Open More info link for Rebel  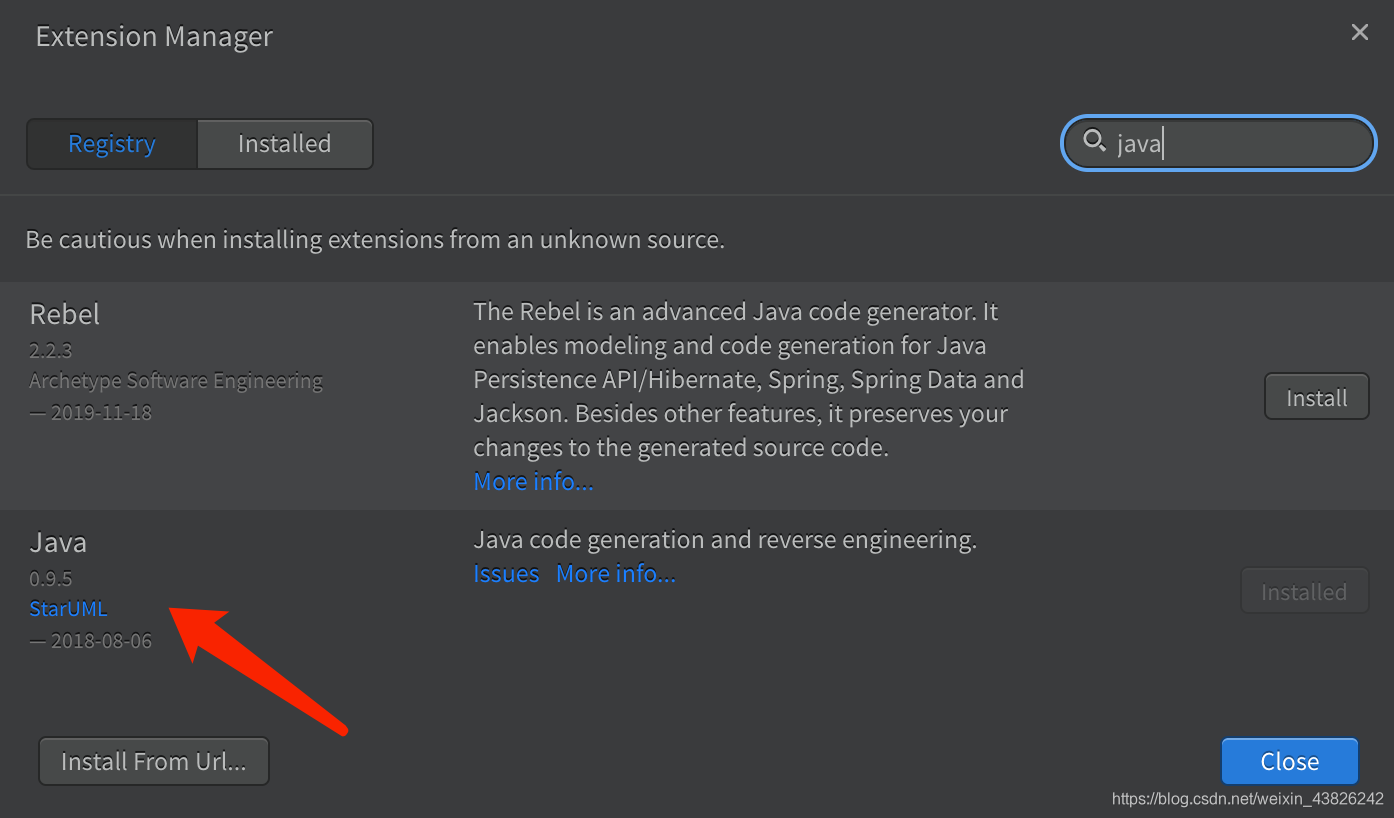[x=533, y=481]
